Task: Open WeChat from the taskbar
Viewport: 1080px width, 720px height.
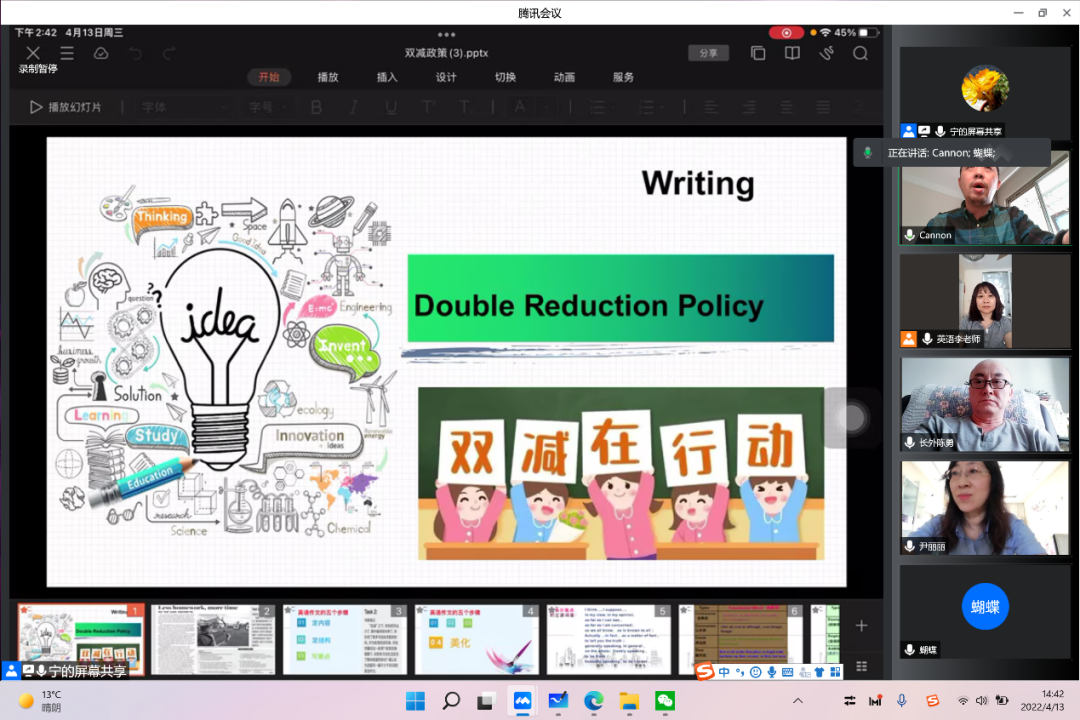Action: point(665,701)
